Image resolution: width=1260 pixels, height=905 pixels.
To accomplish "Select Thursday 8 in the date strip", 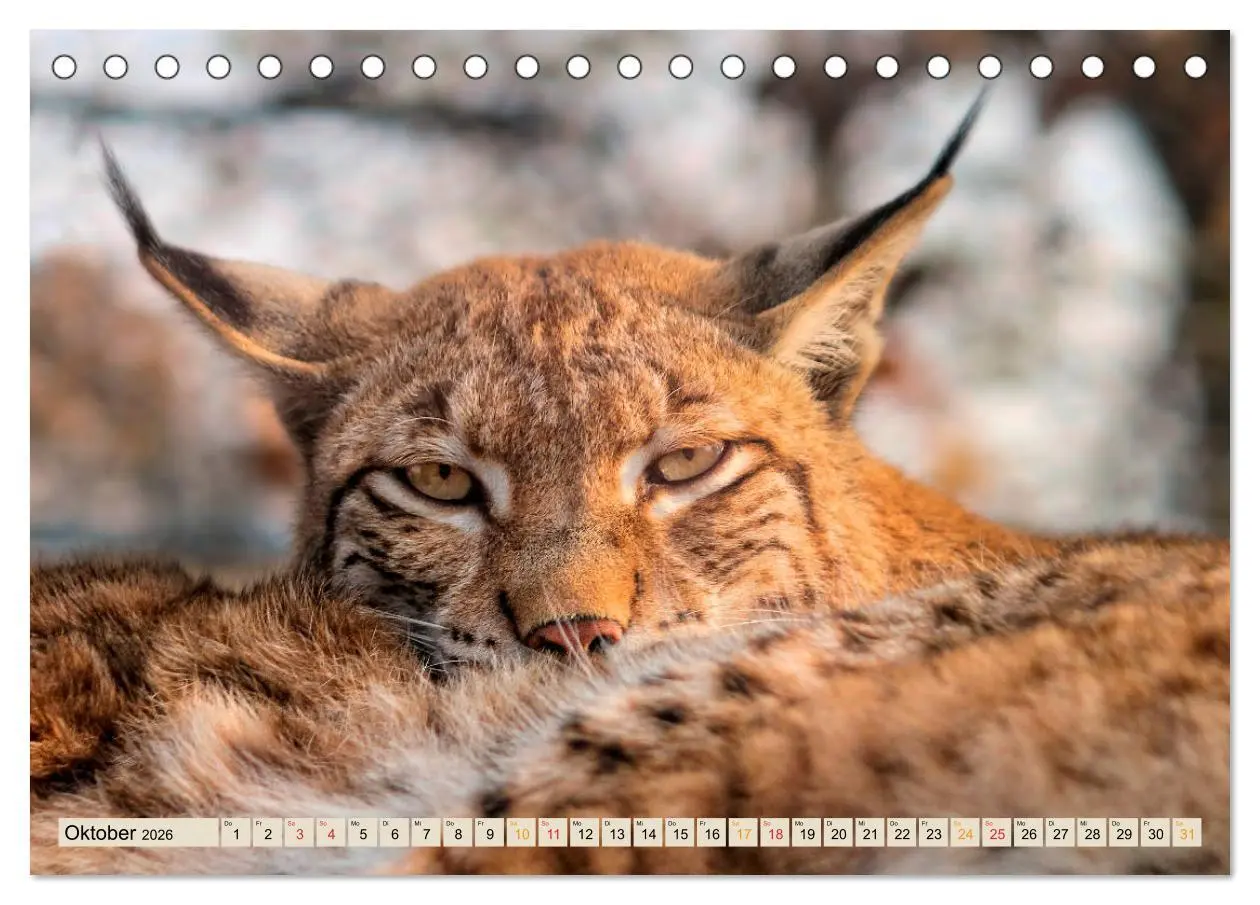I will tap(458, 832).
